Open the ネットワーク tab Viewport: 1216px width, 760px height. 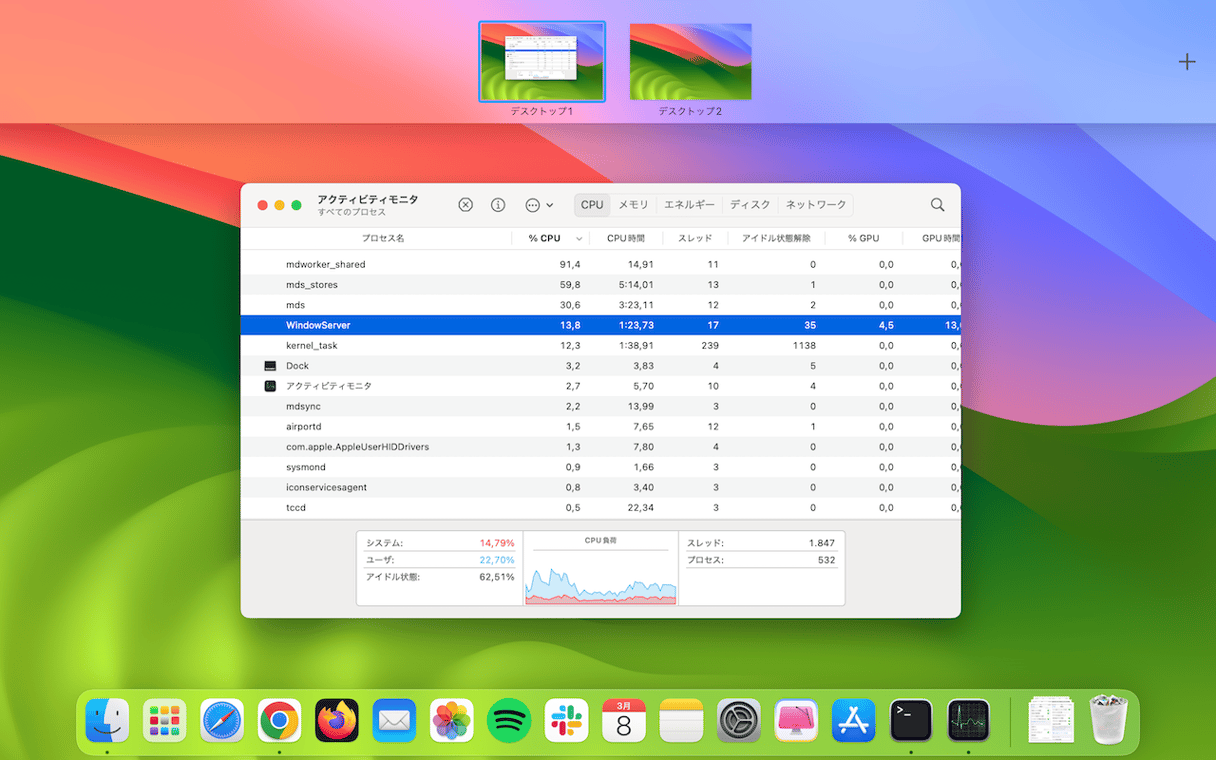[x=816, y=204]
